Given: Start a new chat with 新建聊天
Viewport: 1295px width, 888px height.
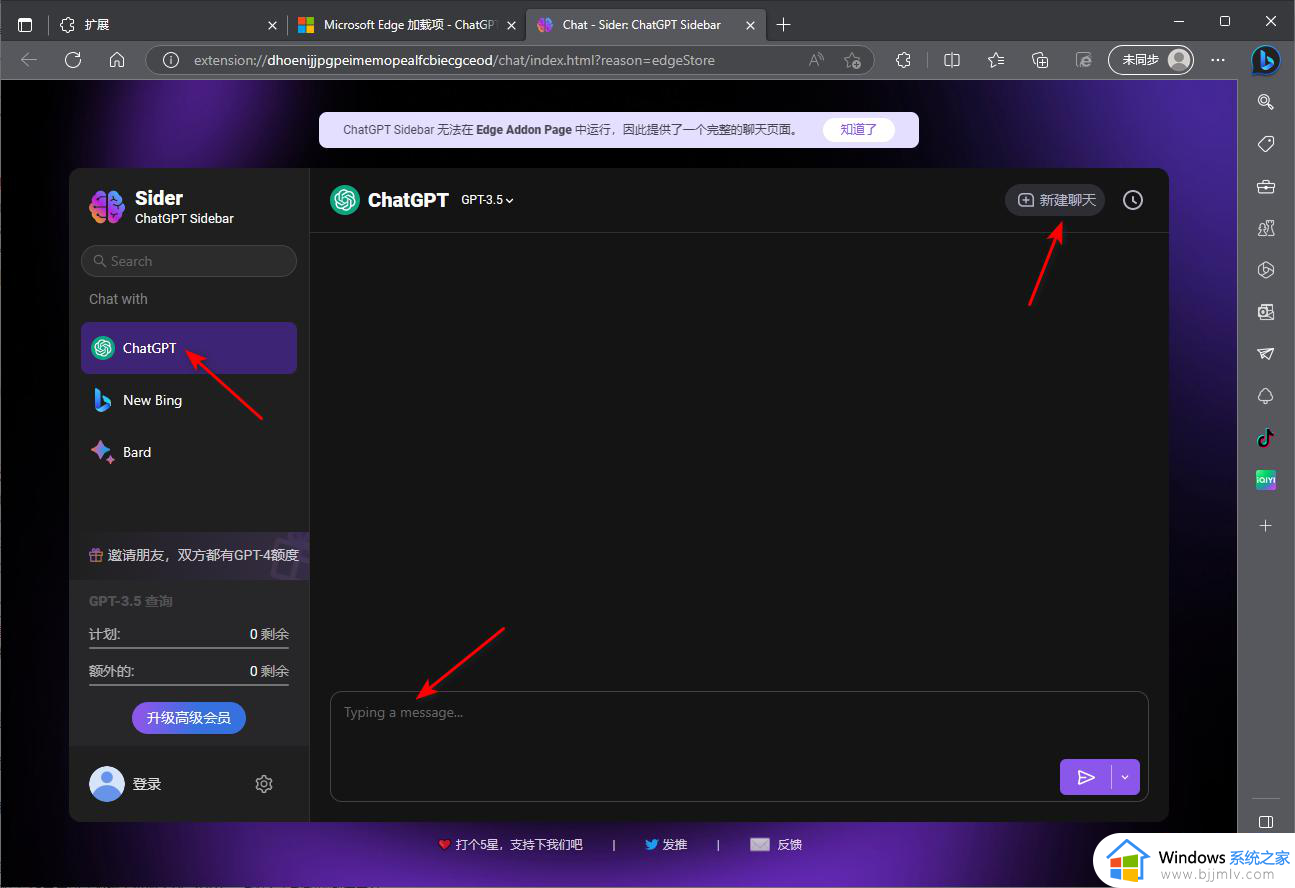Looking at the screenshot, I should coord(1056,200).
